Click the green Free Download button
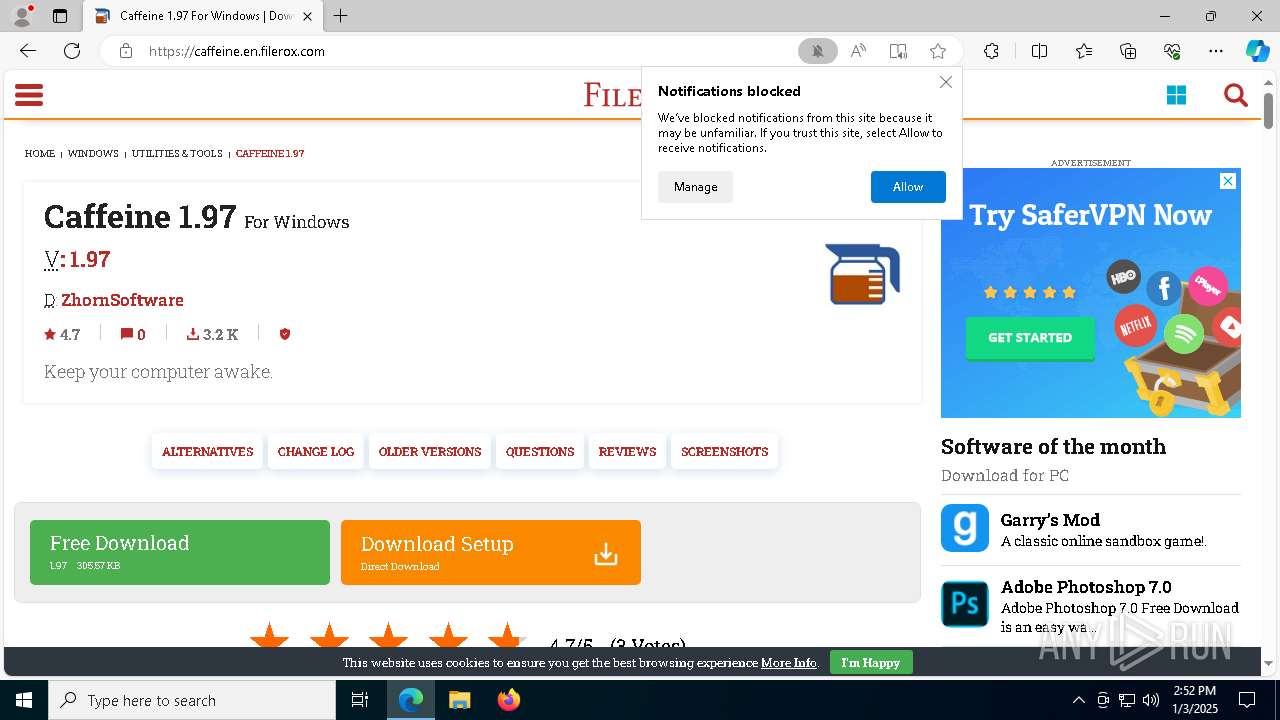Viewport: 1280px width, 720px height. (180, 552)
